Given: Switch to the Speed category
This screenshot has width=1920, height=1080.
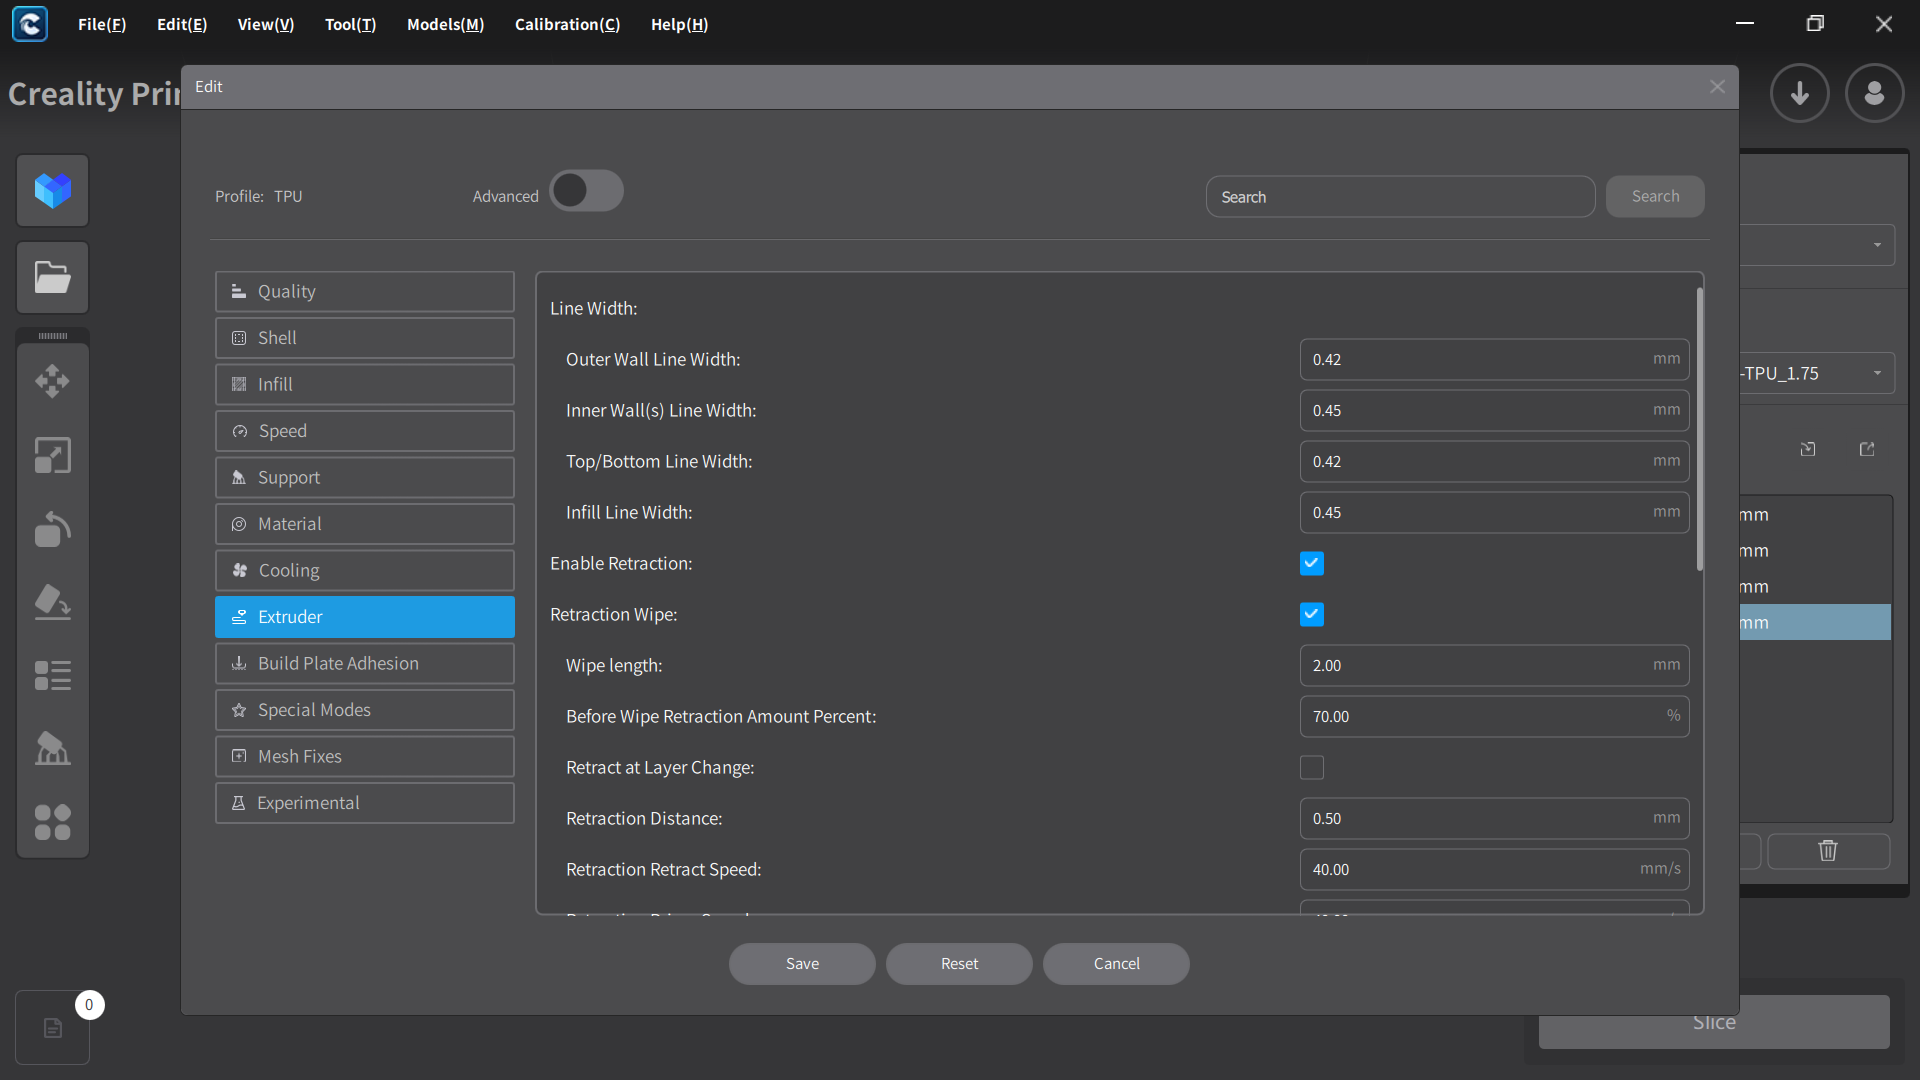Looking at the screenshot, I should [365, 431].
